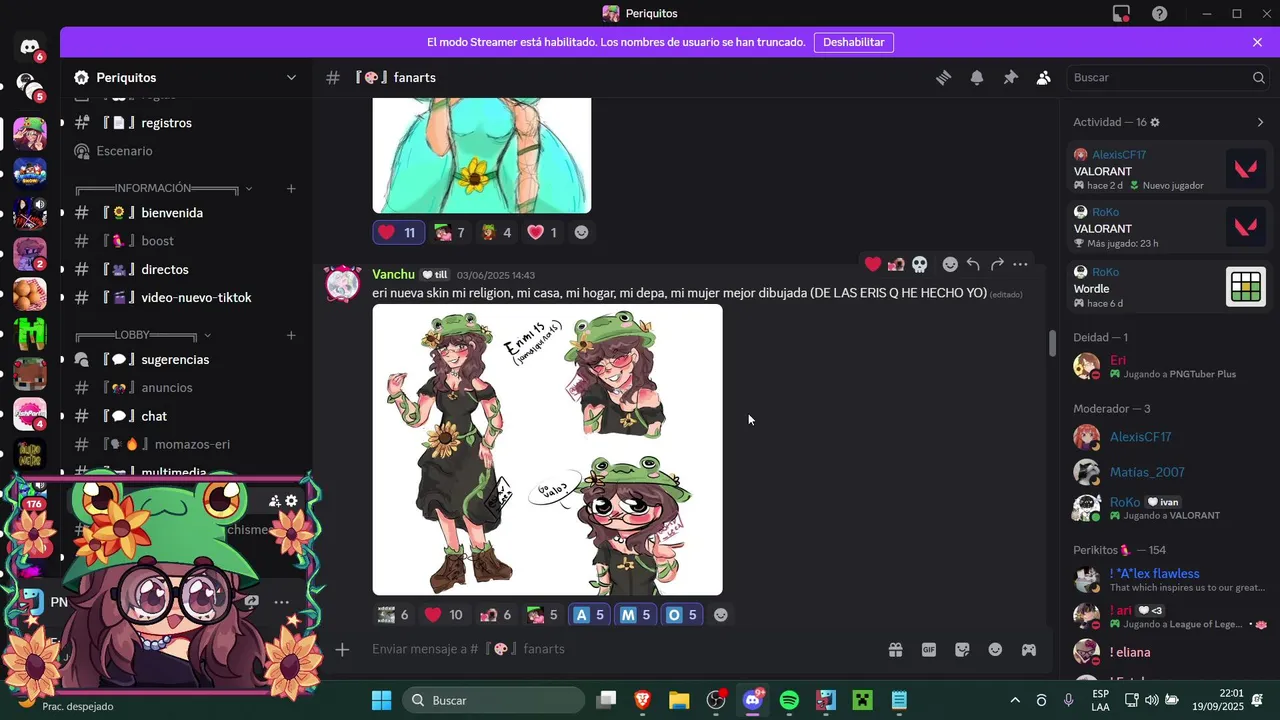Open the Periquitos server dropdown menu
Viewport: 1280px width, 720px height.
(x=291, y=78)
